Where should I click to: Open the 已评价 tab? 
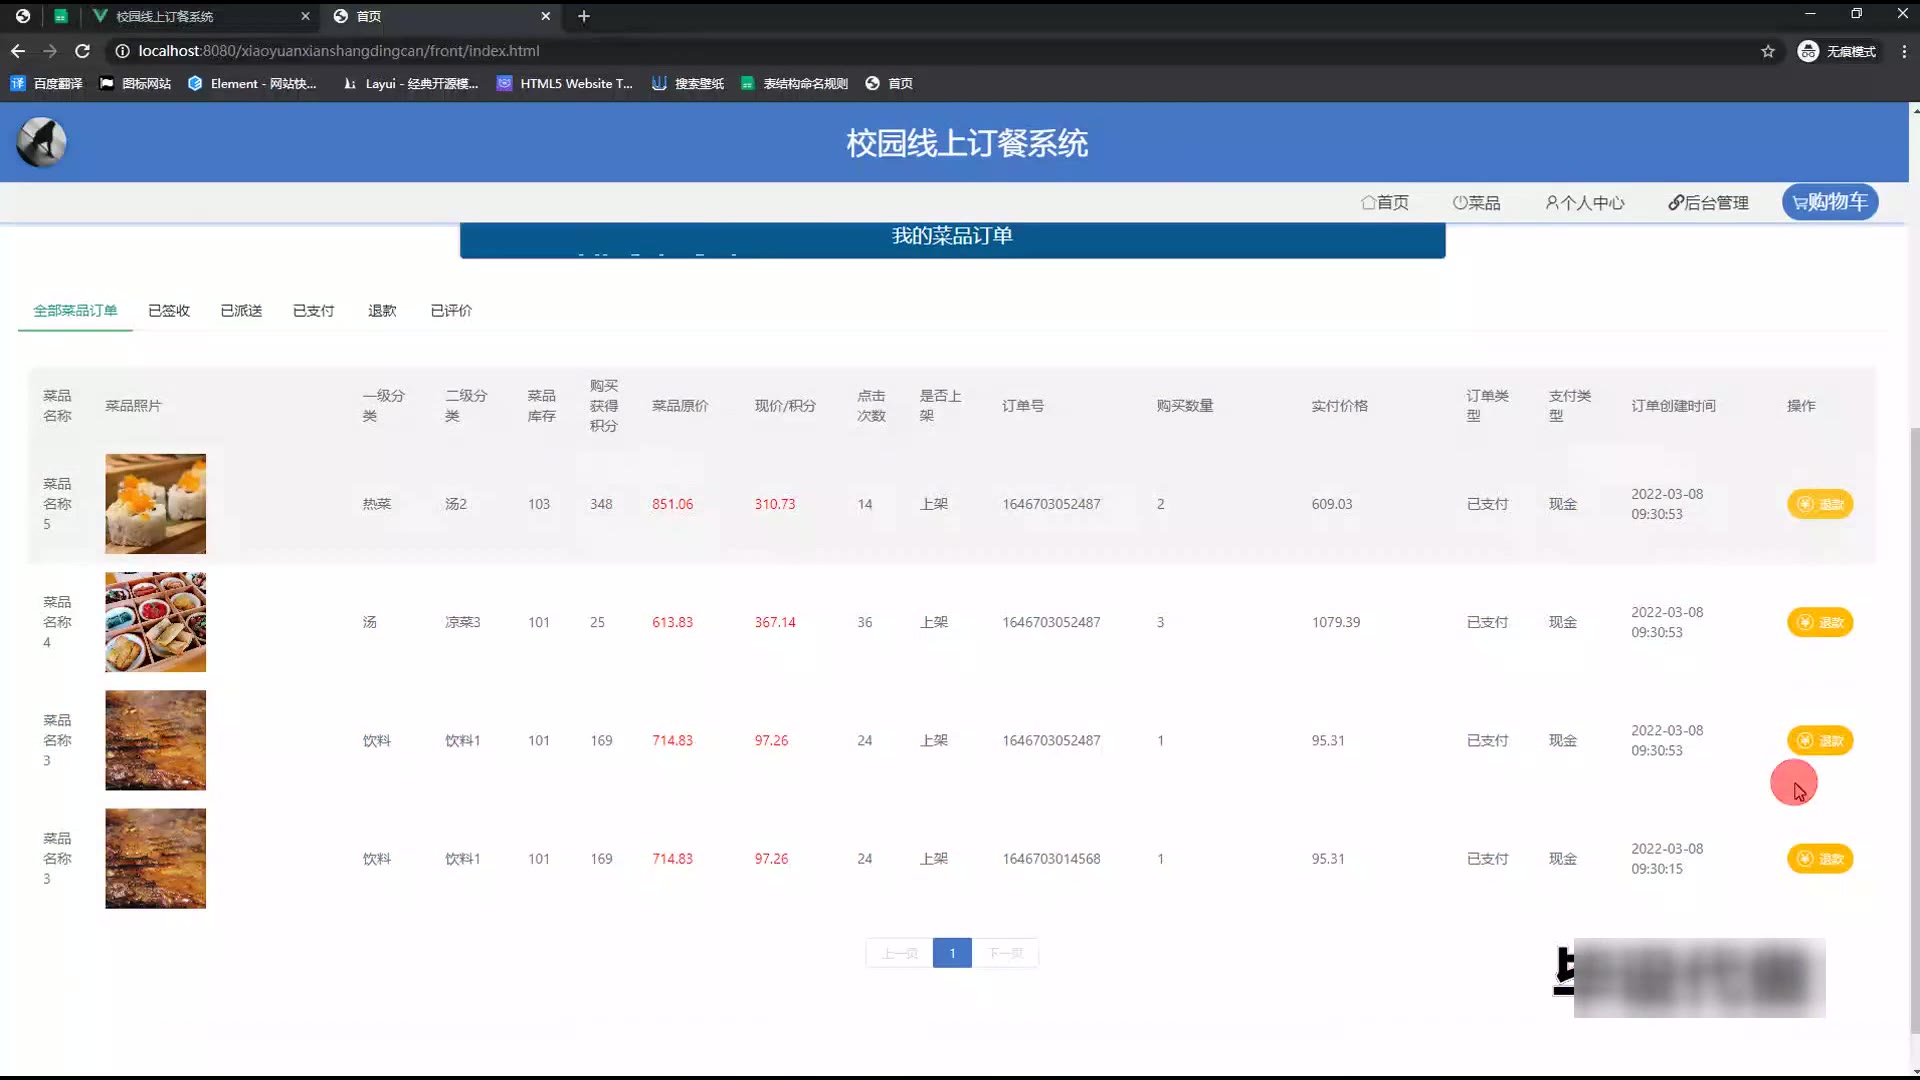451,311
